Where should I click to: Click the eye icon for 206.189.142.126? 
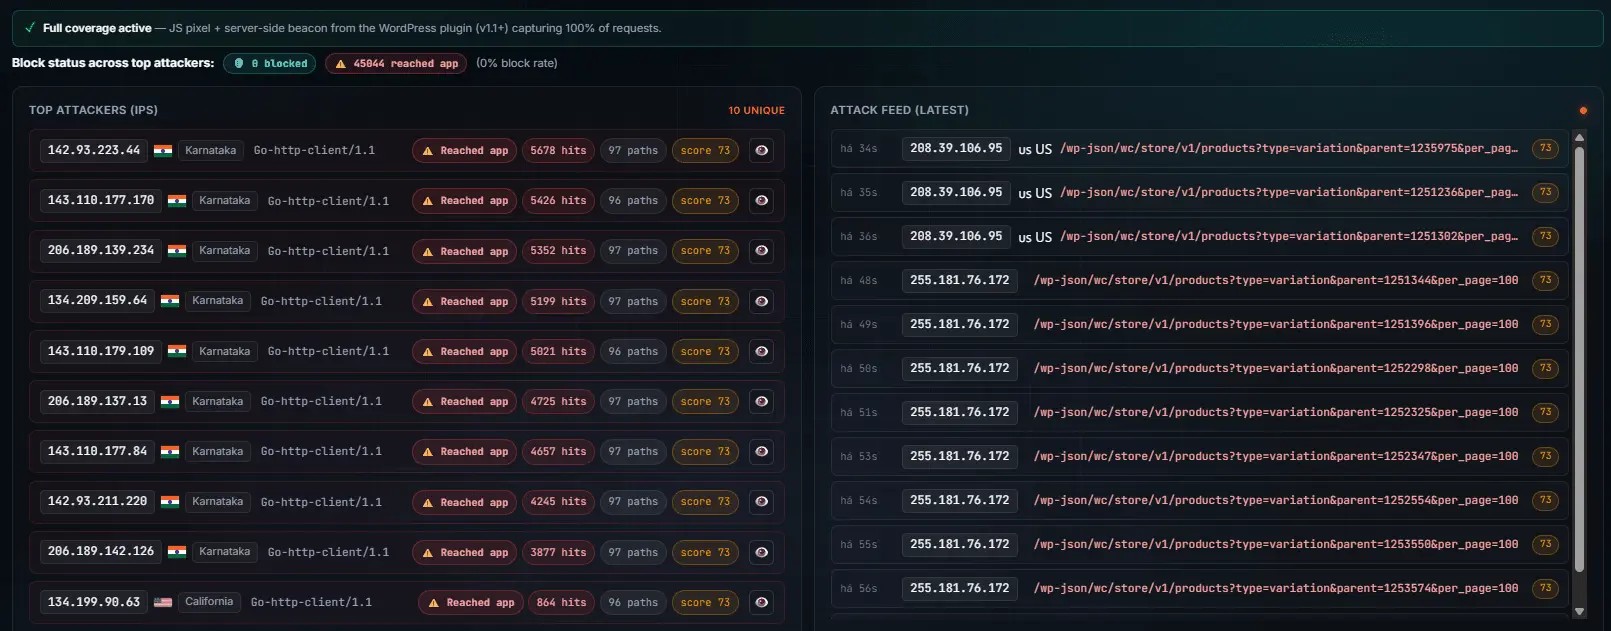click(x=761, y=552)
